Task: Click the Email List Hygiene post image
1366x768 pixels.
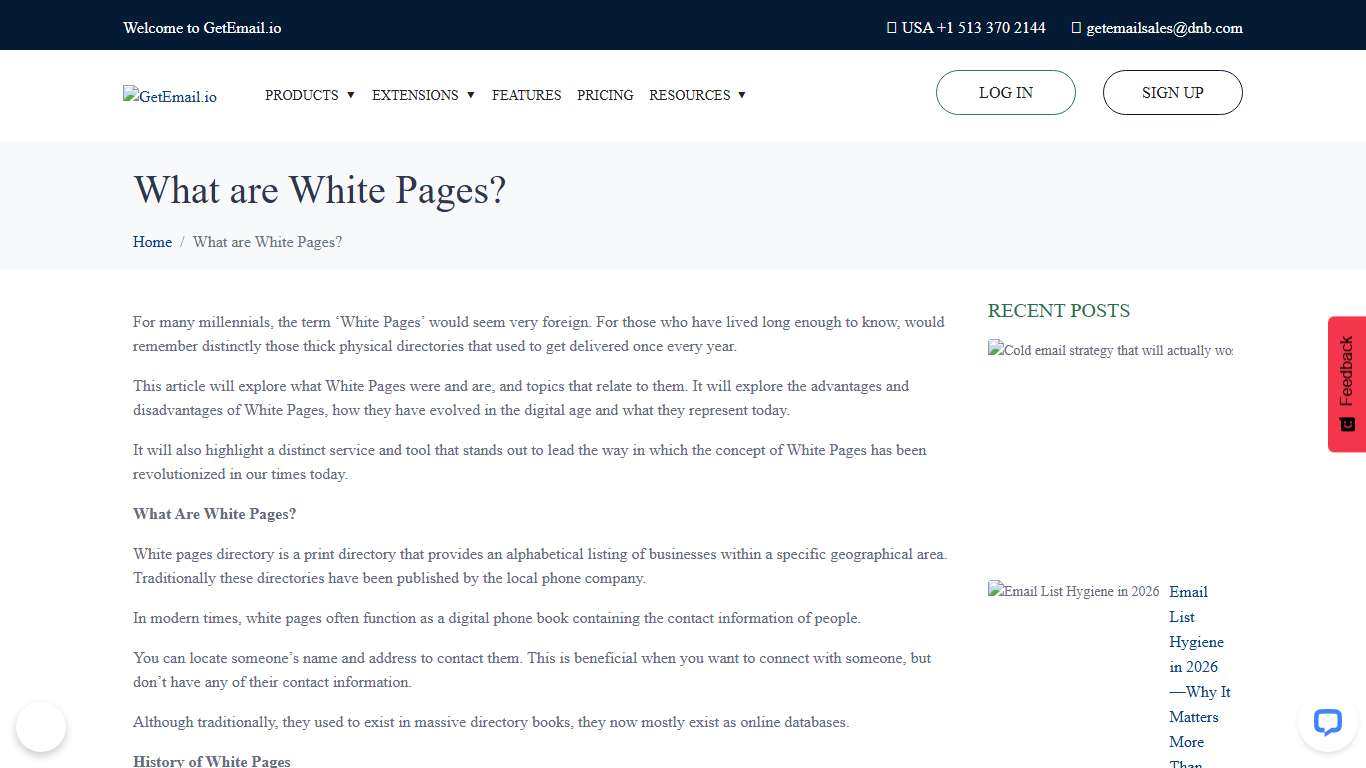Action: (x=1072, y=591)
